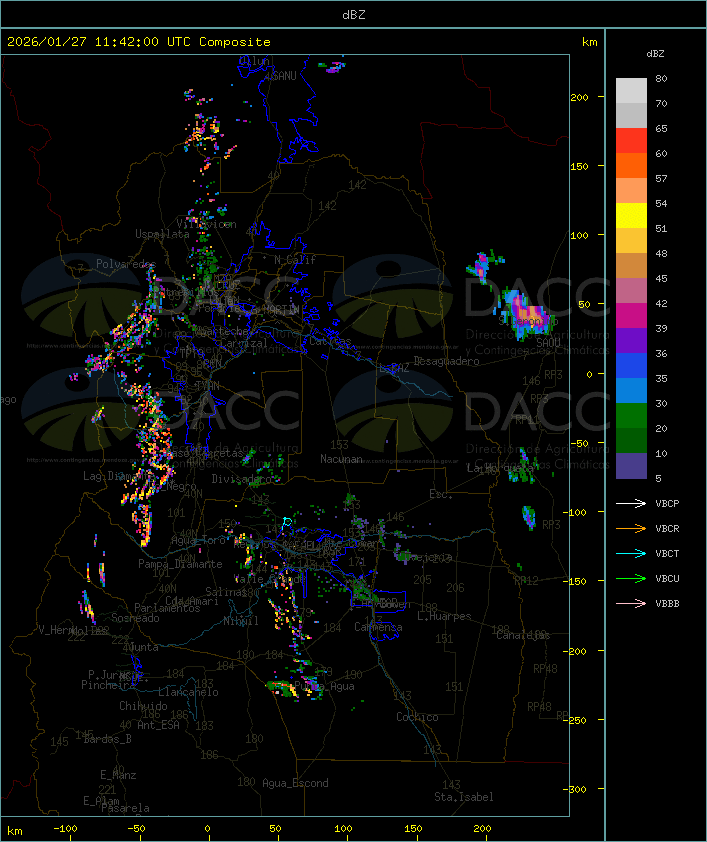707x842 pixels.
Task: Click the Divisadero place label
Action: [242, 478]
